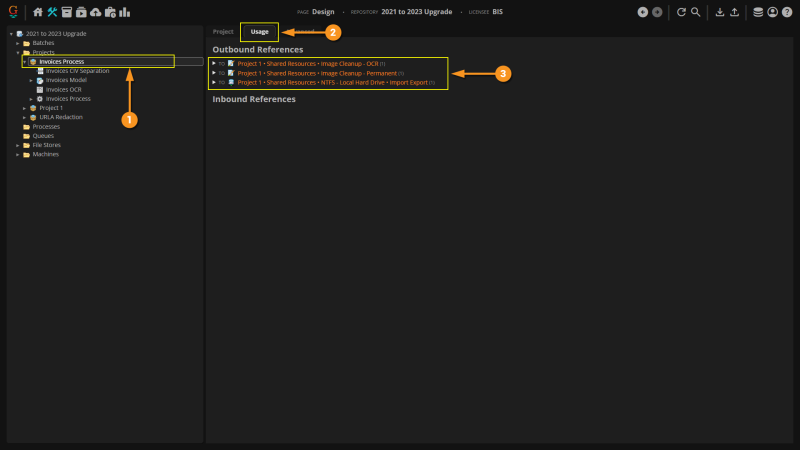800x450 pixels.
Task: Click the download icon in the header
Action: coord(720,12)
